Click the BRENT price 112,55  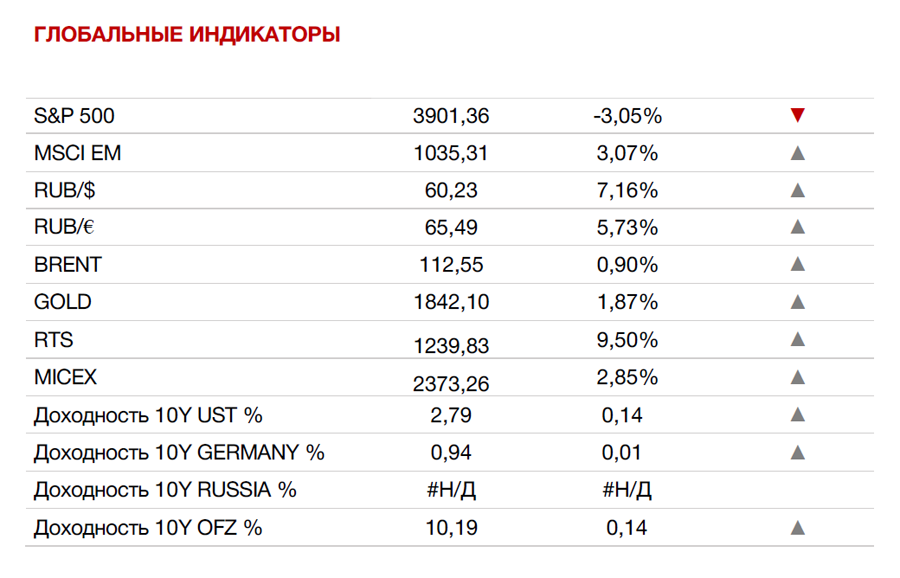click(x=451, y=265)
